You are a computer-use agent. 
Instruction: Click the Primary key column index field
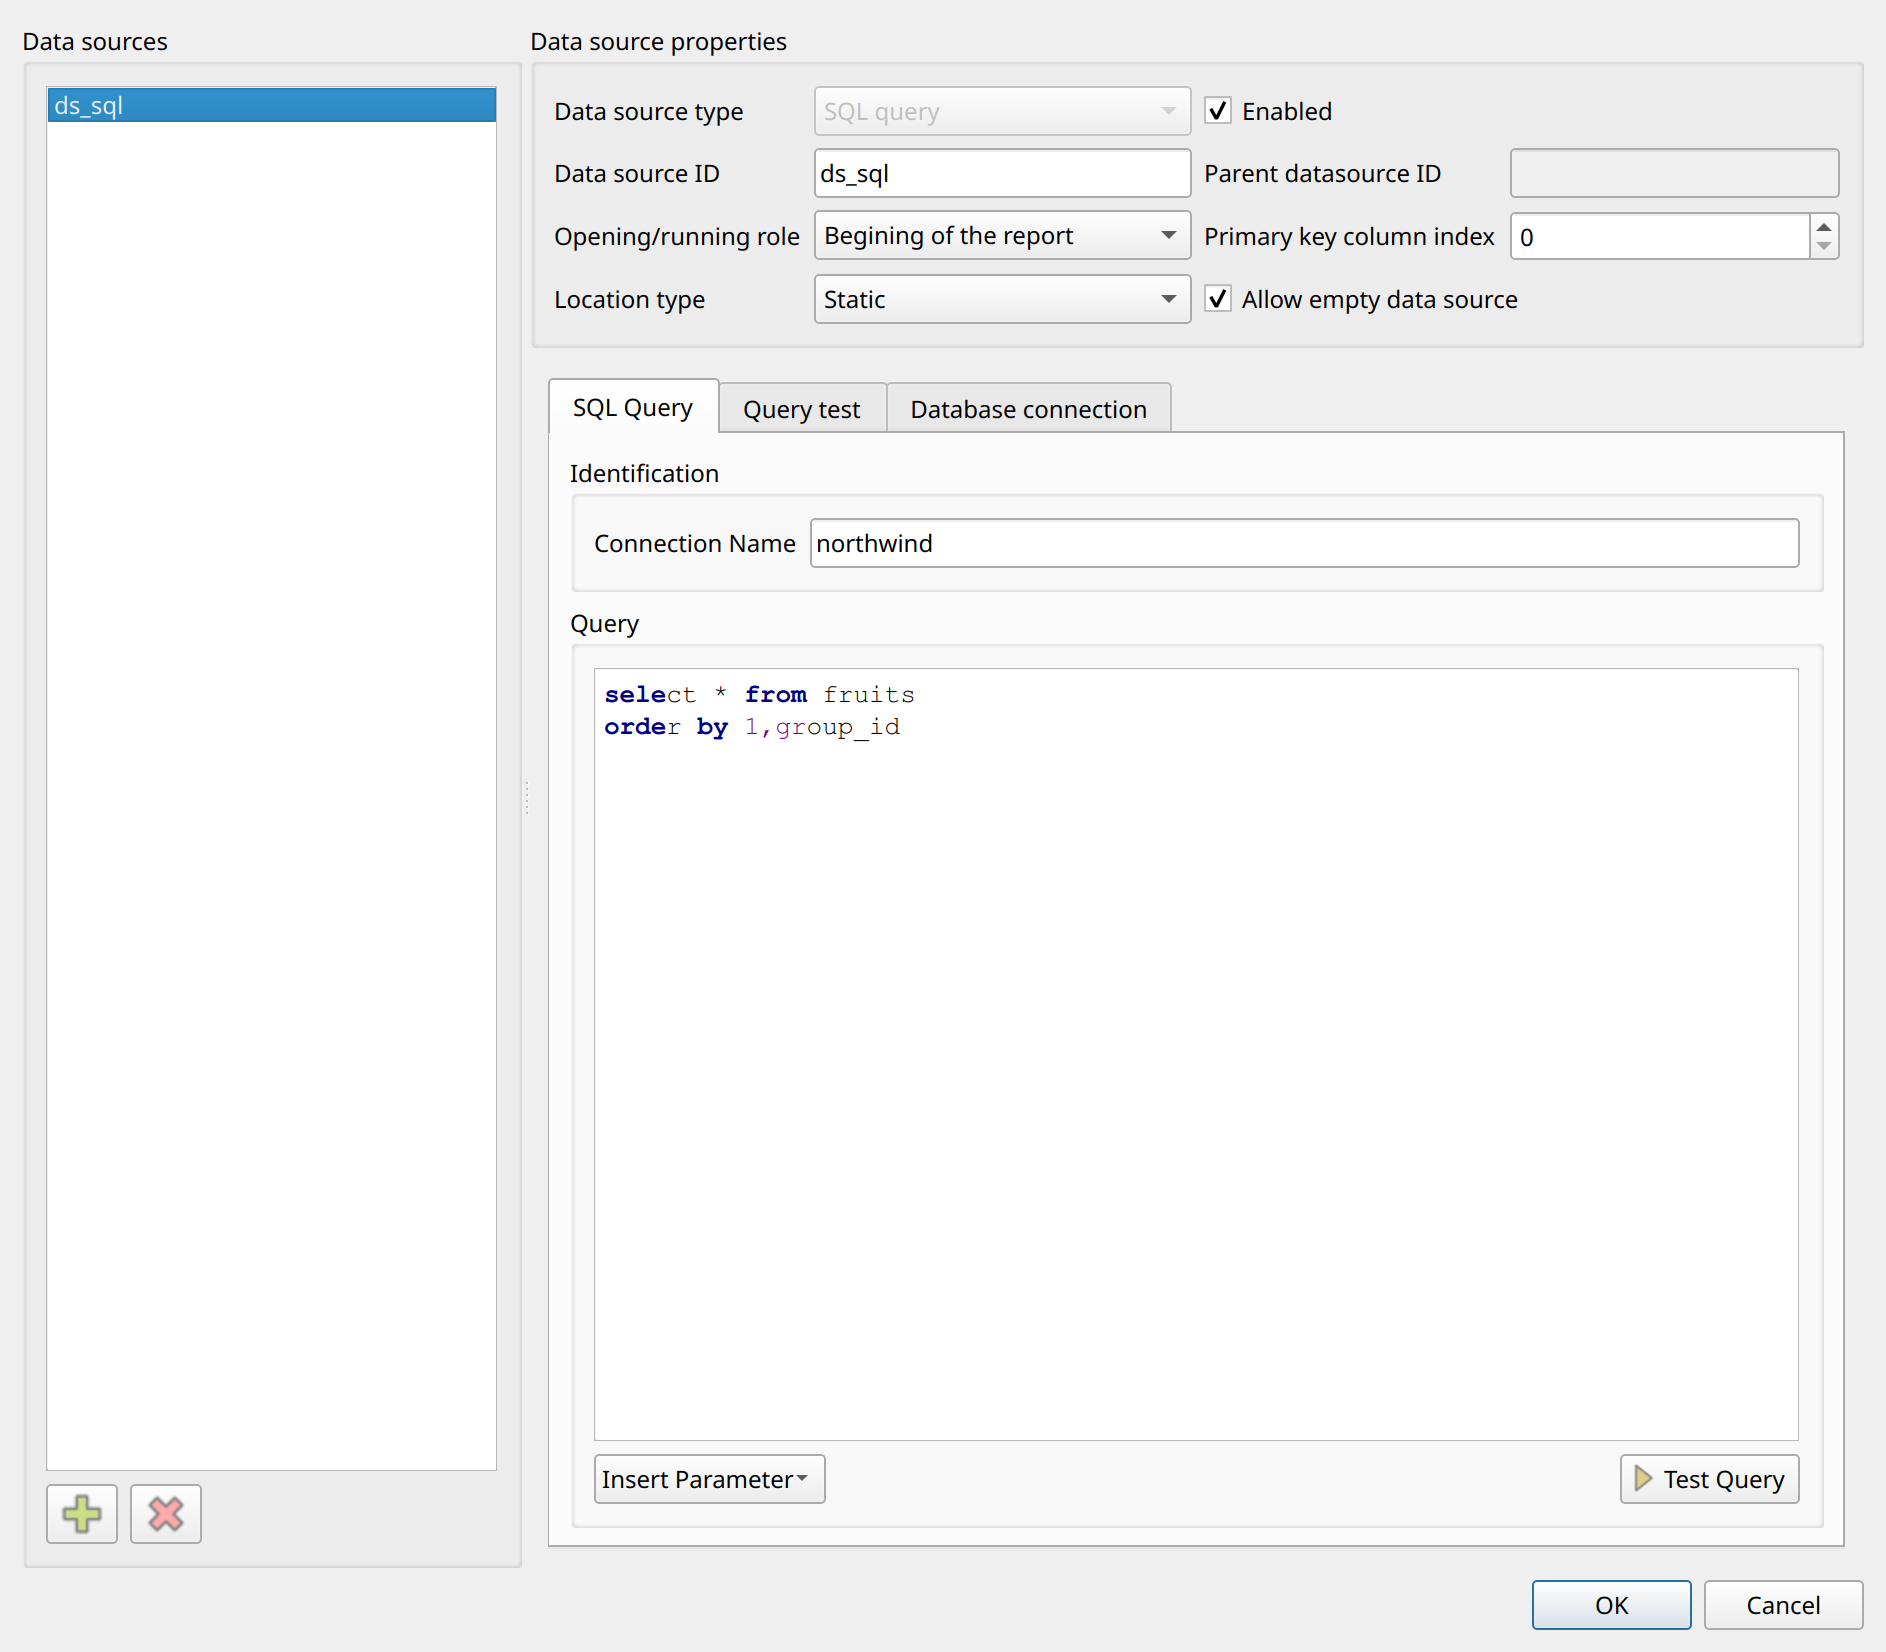coord(1660,236)
